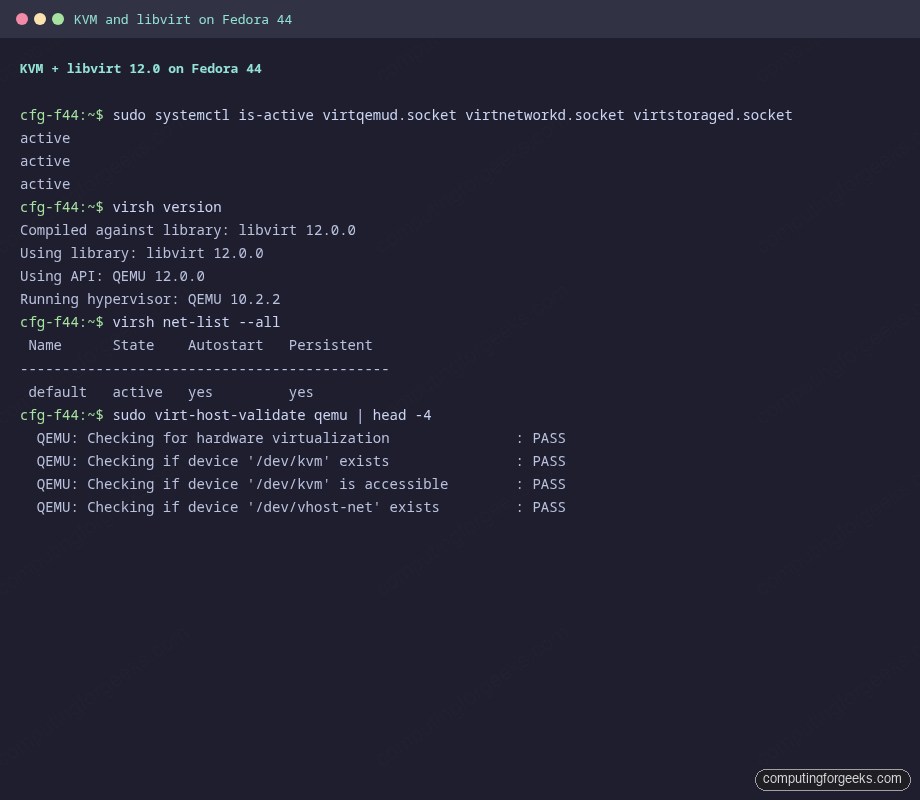
Task: Click PASS result for vhost-net check
Action: tap(549, 507)
